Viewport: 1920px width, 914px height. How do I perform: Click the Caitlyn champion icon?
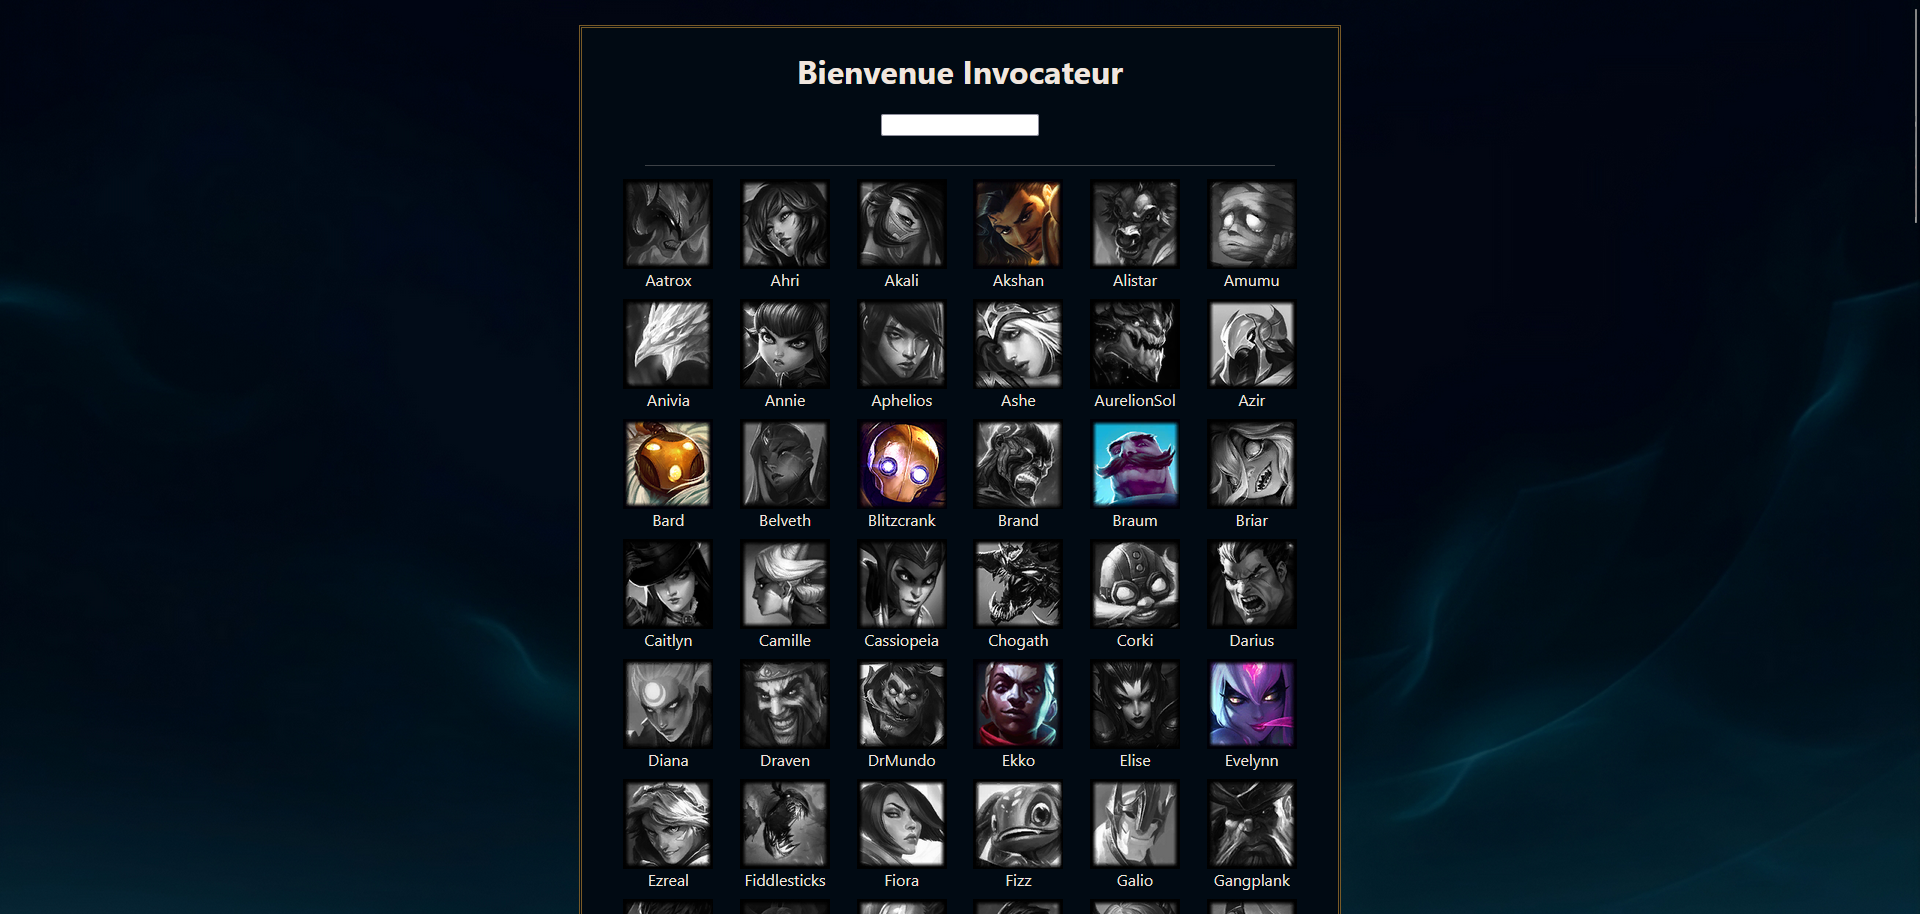[668, 584]
